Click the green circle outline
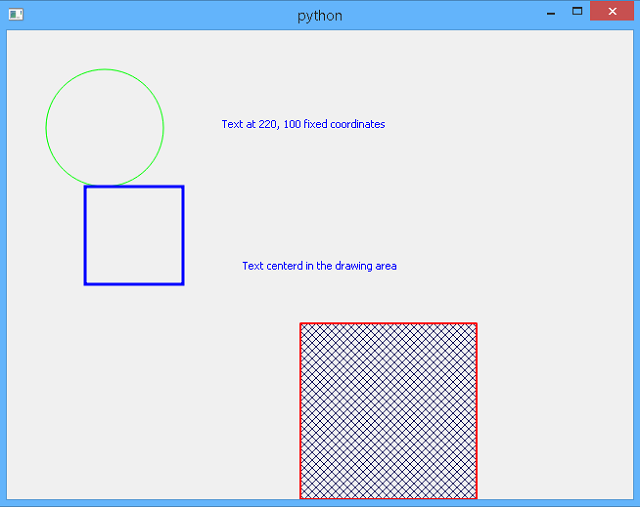Viewport: 640px width, 507px height. pos(105,127)
